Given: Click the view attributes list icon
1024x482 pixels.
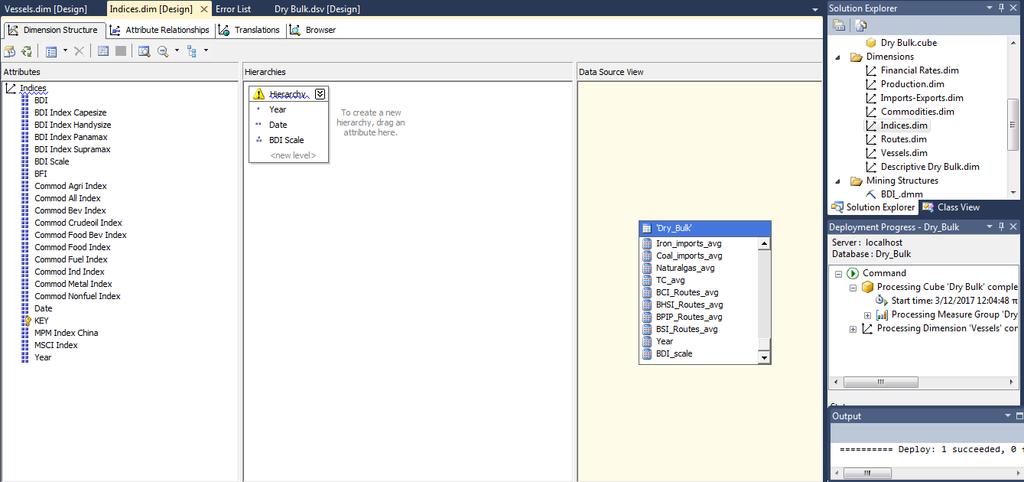Looking at the screenshot, I should pos(50,51).
